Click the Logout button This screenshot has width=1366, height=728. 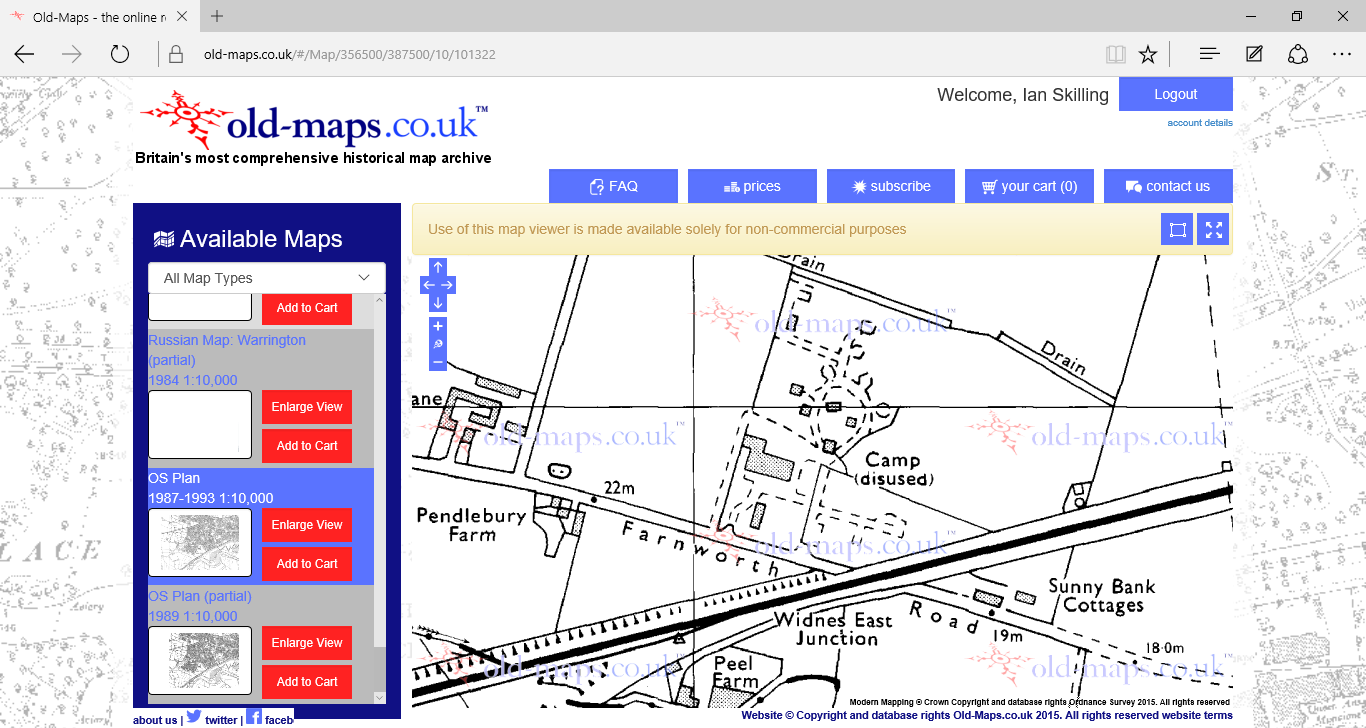(x=1175, y=94)
